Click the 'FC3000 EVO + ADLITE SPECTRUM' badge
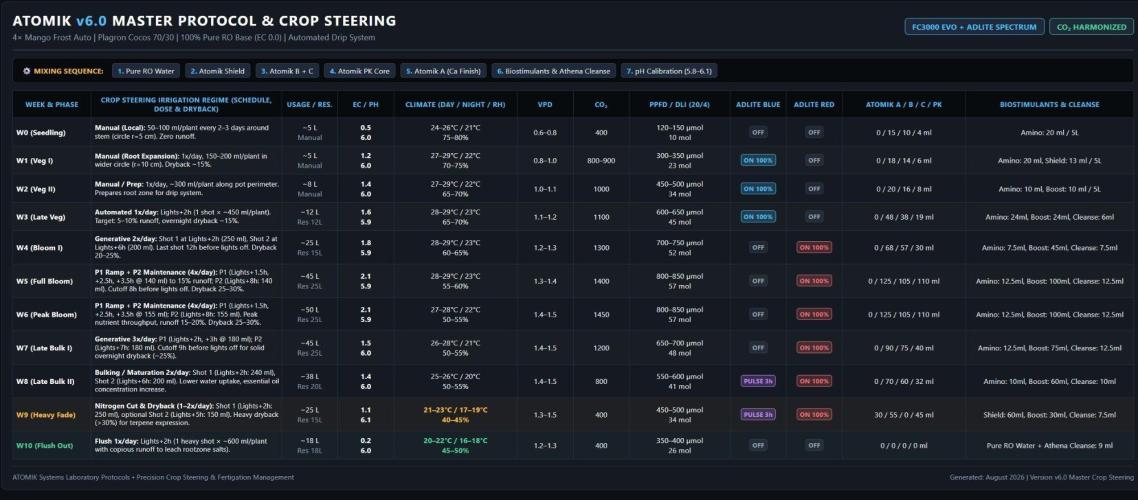The height and width of the screenshot is (500, 1138). 974,27
